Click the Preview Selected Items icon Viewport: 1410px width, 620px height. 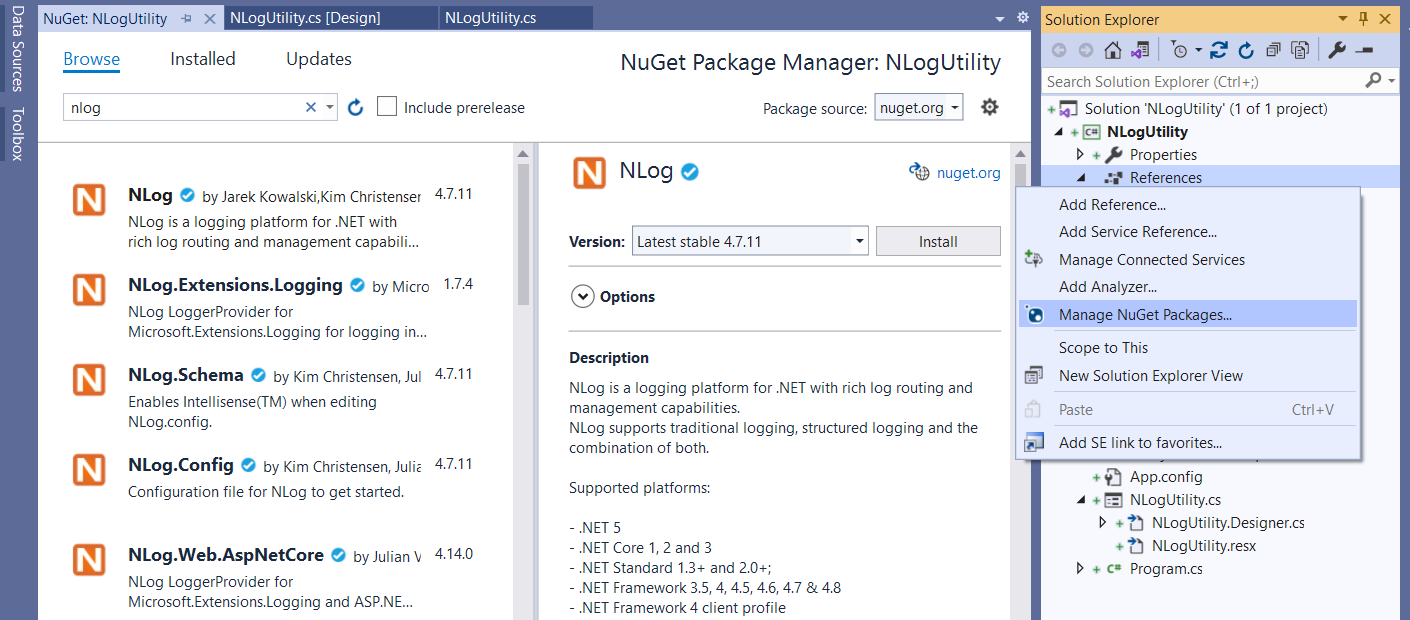1364,50
